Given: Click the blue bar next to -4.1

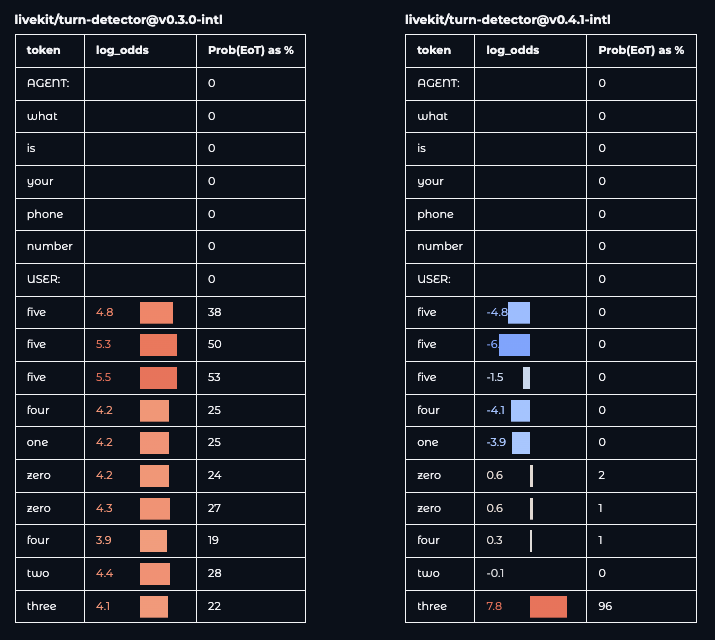Looking at the screenshot, I should click(520, 410).
